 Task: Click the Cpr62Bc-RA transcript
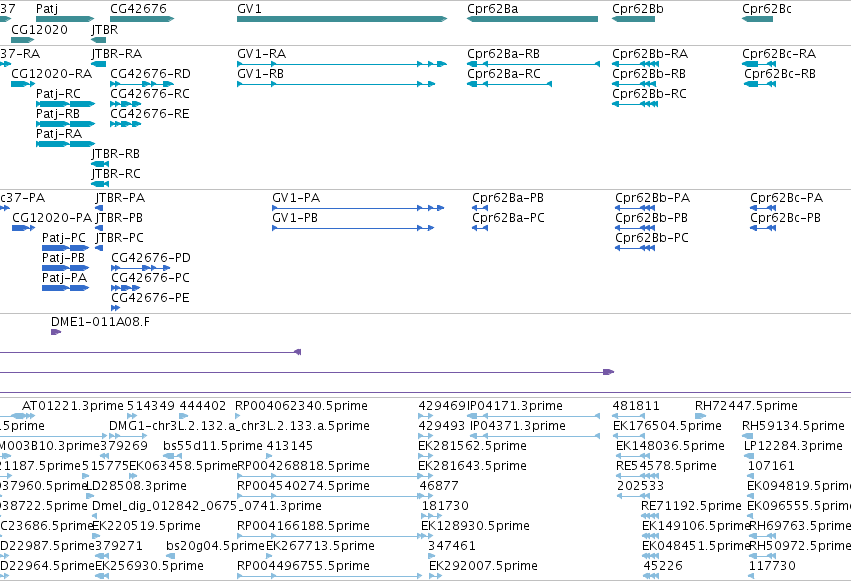759,64
